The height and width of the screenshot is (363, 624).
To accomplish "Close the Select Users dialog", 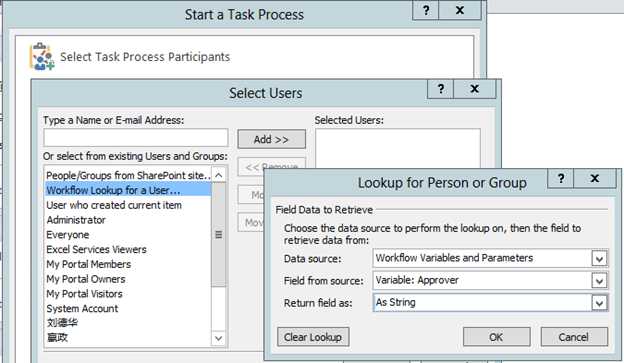I will click(474, 89).
